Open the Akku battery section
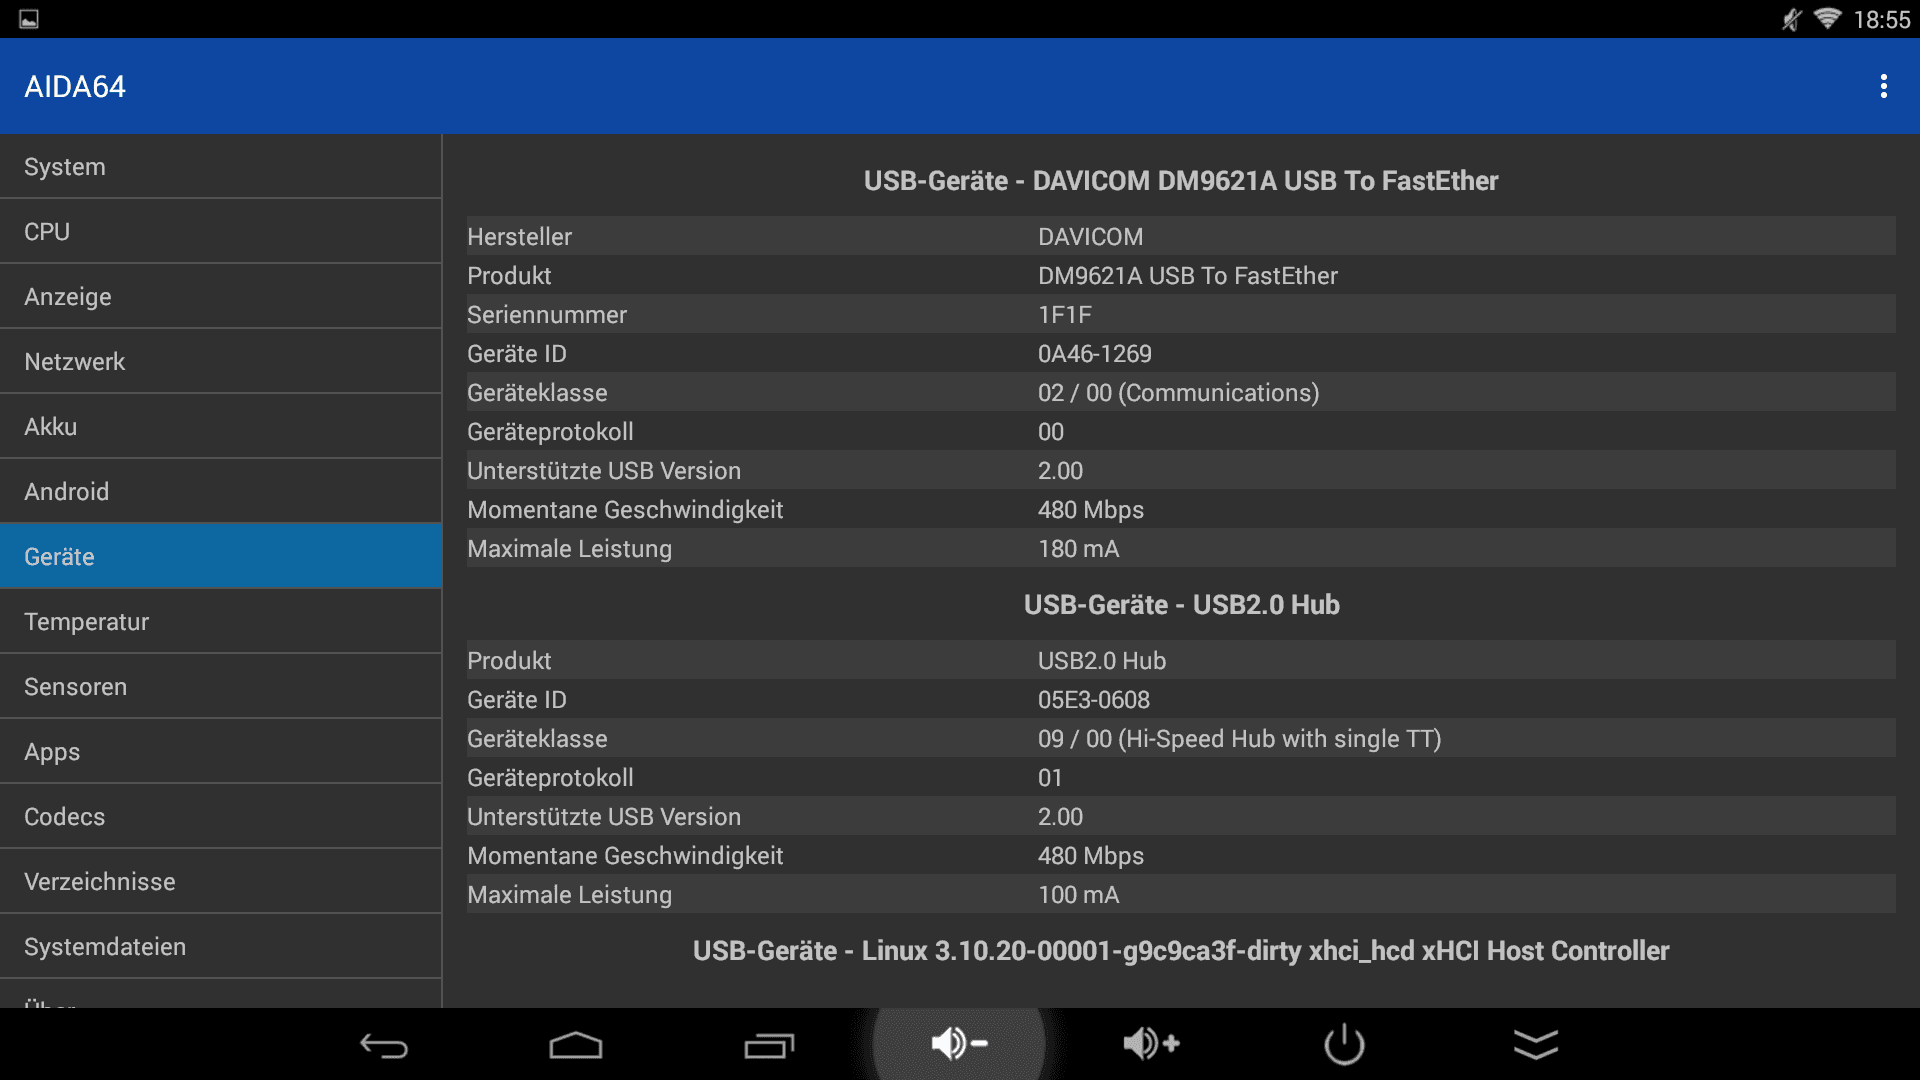The width and height of the screenshot is (1920, 1080). coord(220,427)
